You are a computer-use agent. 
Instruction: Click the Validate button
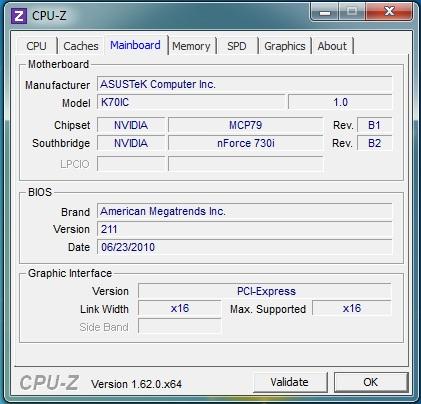pyautogui.click(x=290, y=382)
